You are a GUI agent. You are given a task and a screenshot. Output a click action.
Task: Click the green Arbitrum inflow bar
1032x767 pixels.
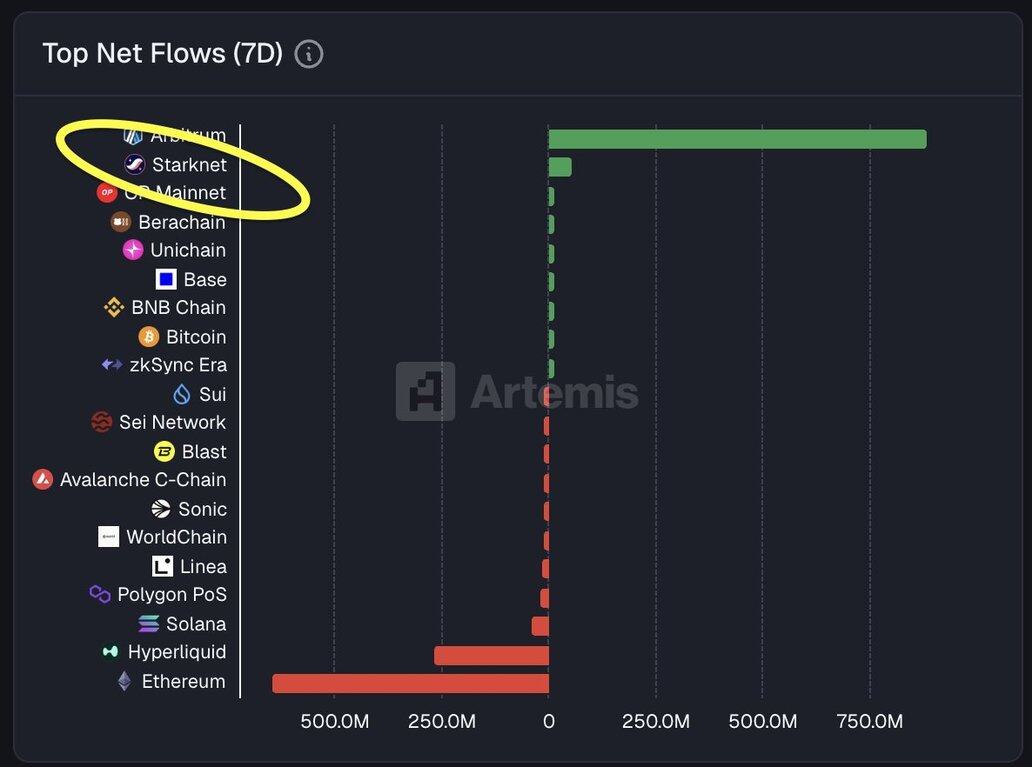click(737, 139)
